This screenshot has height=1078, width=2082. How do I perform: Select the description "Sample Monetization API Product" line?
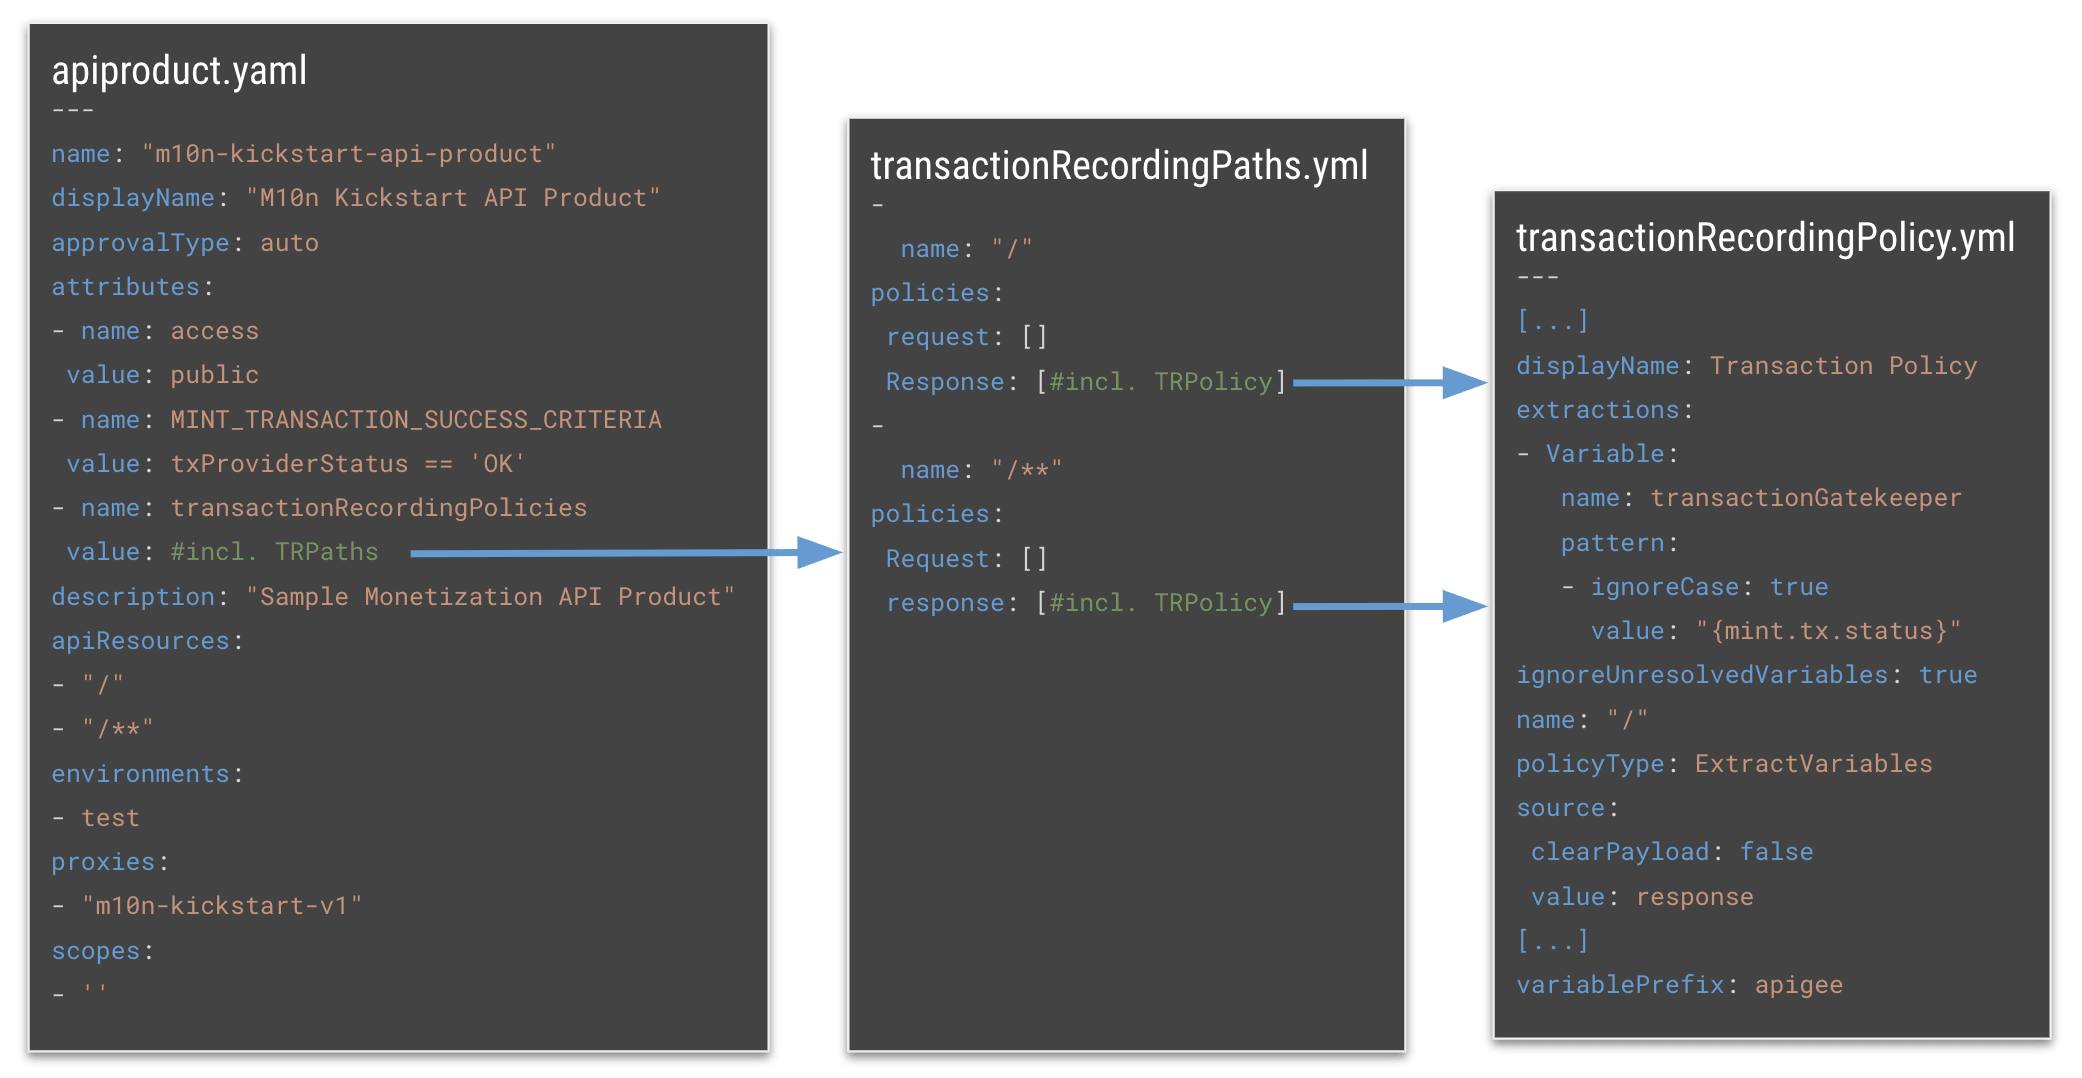[x=393, y=597]
